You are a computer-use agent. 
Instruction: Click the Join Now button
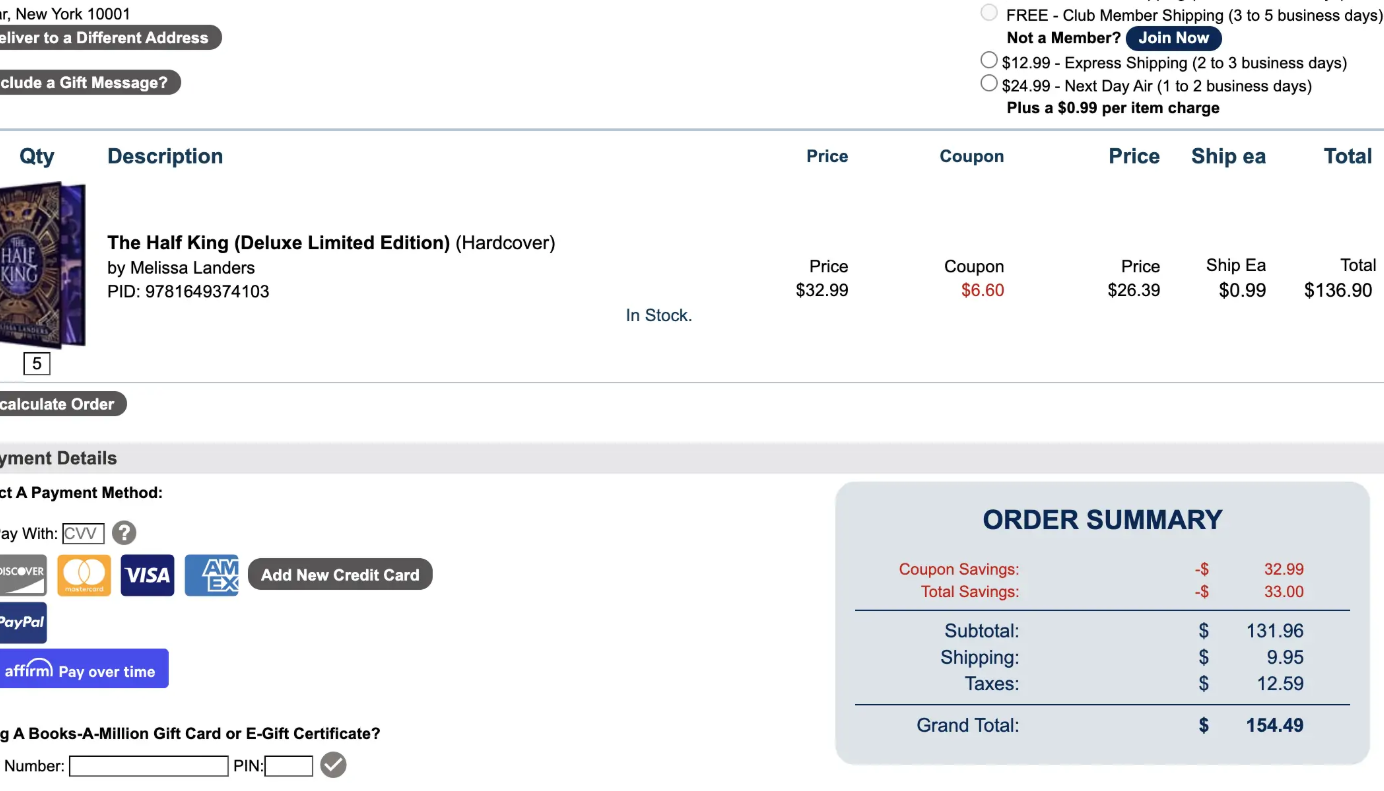(x=1173, y=38)
